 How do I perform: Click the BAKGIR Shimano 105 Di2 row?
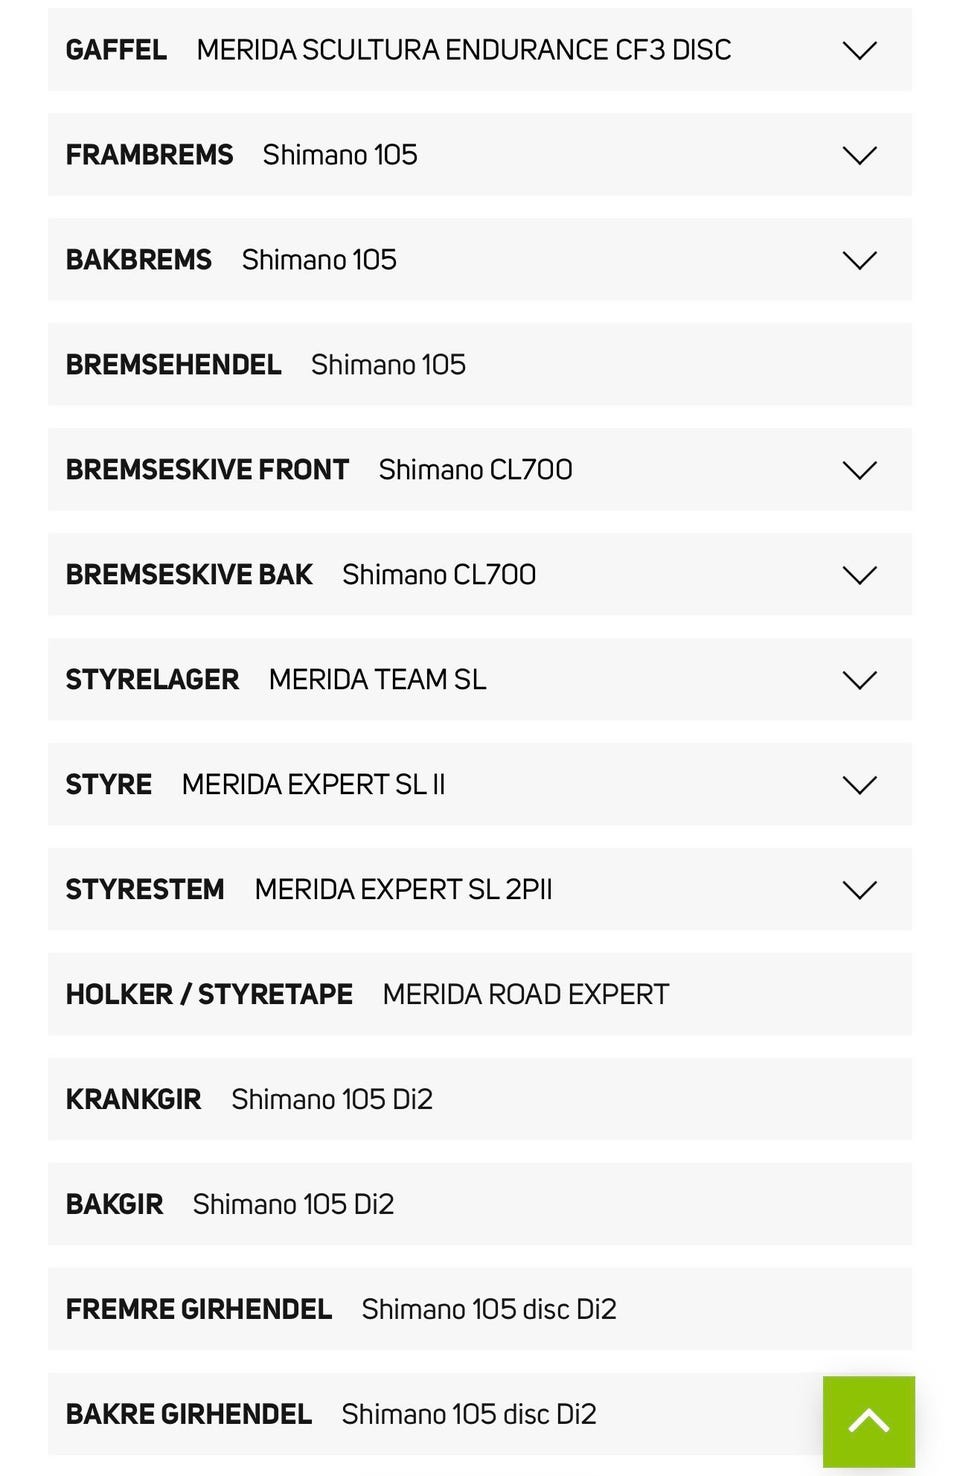[x=480, y=1204]
